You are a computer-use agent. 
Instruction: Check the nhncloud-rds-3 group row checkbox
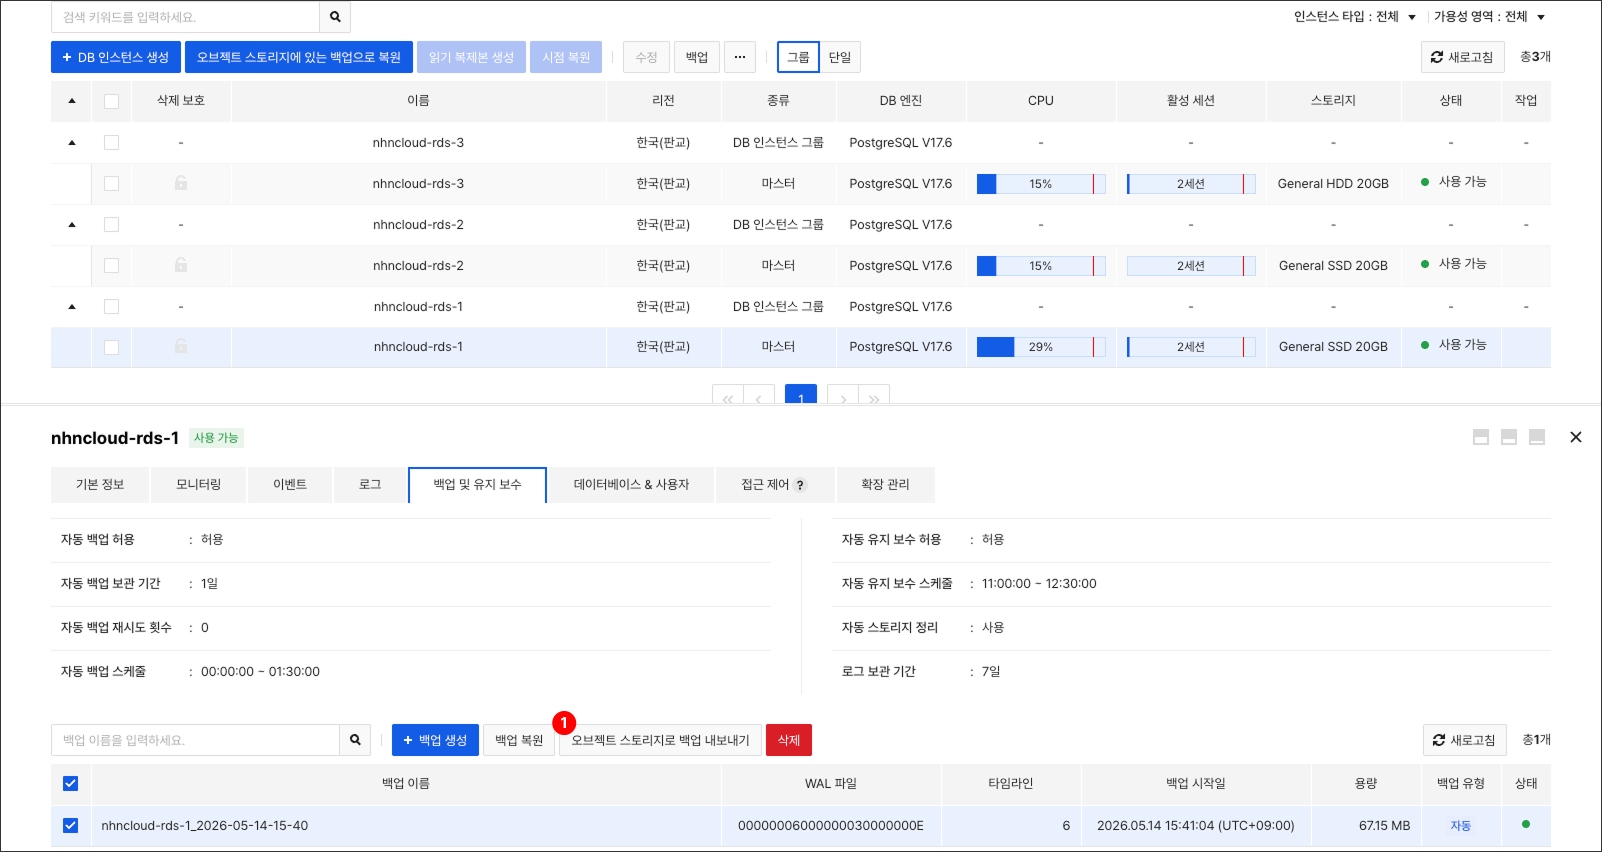tap(111, 142)
